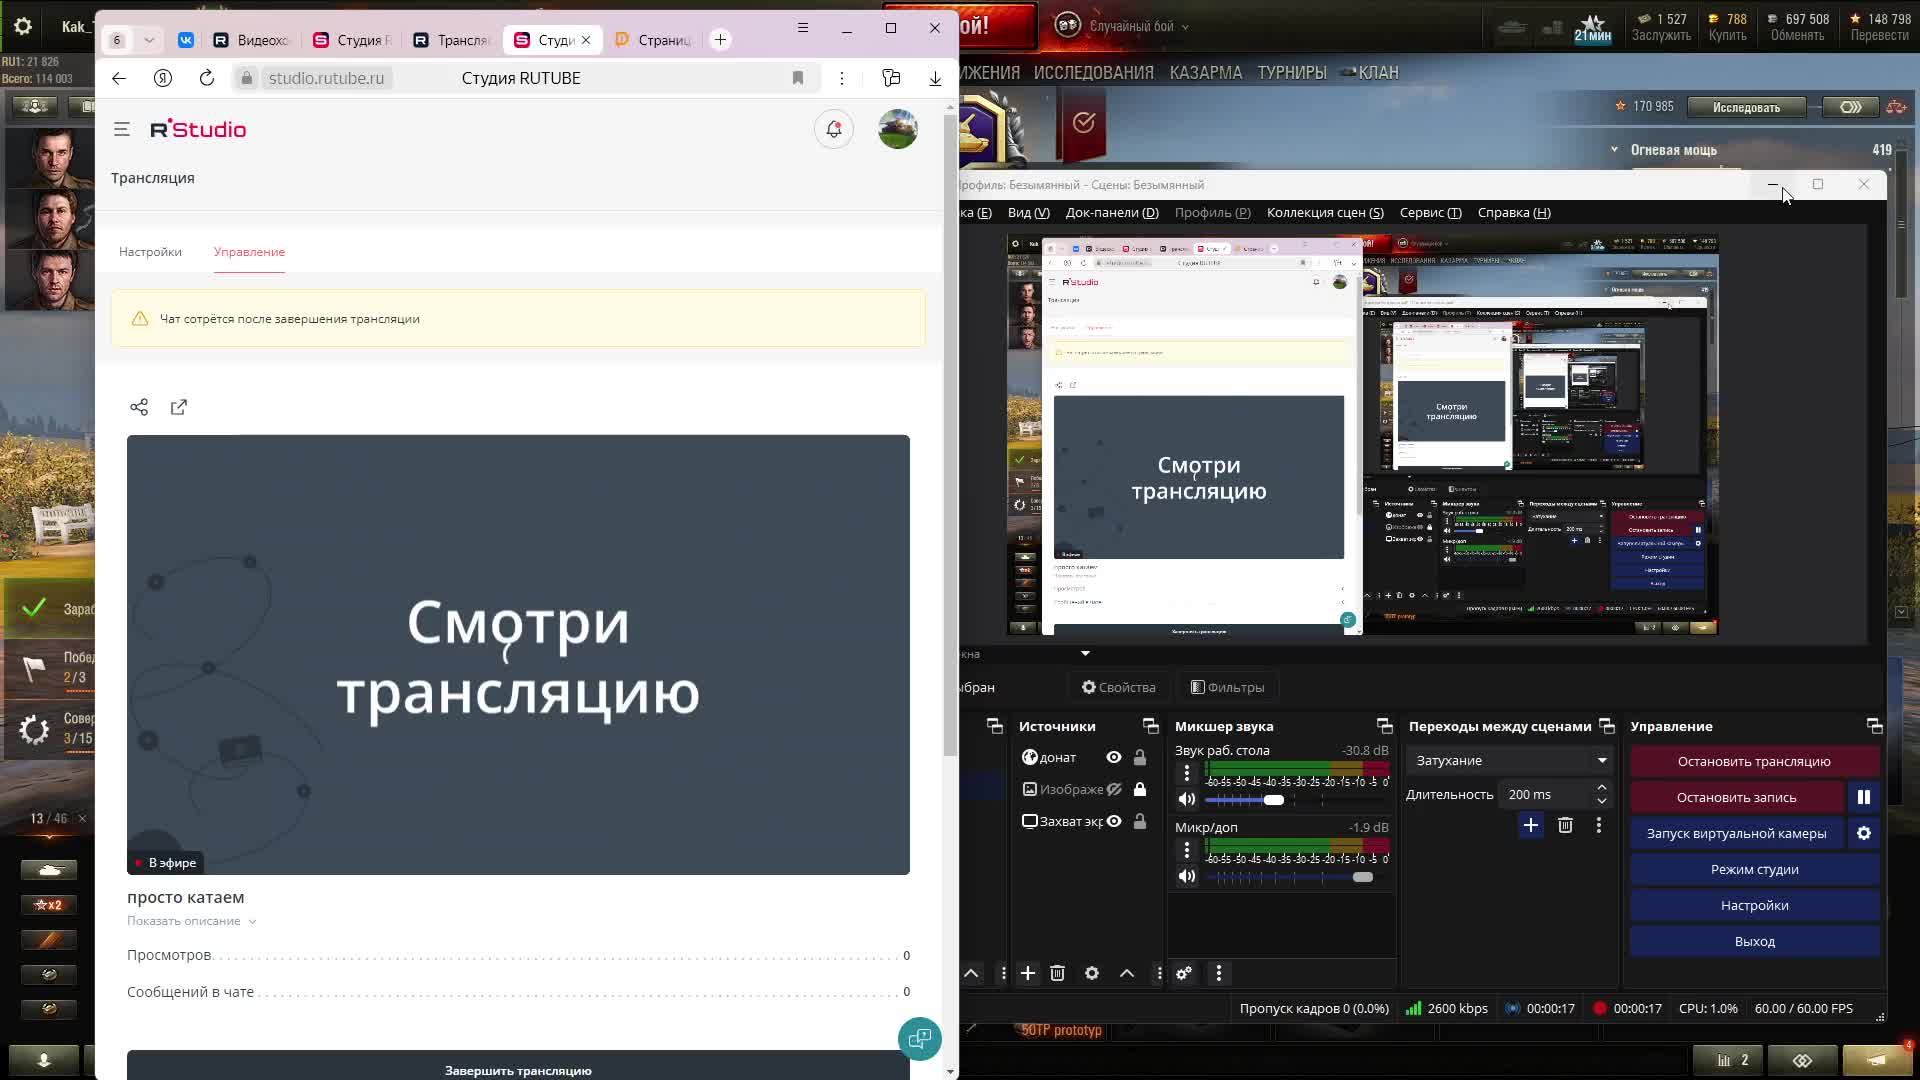Decrease transition duration with down arrow
Viewport: 1920px width, 1080px height.
coord(1602,801)
